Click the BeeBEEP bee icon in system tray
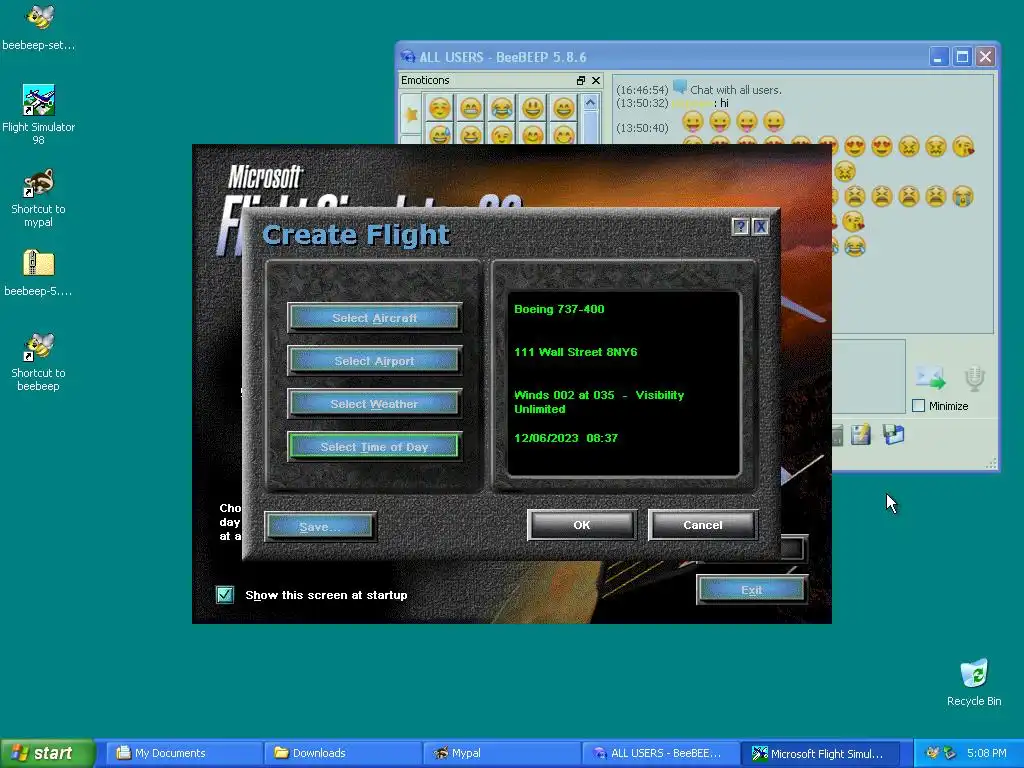Image resolution: width=1024 pixels, height=768 pixels. [933, 753]
